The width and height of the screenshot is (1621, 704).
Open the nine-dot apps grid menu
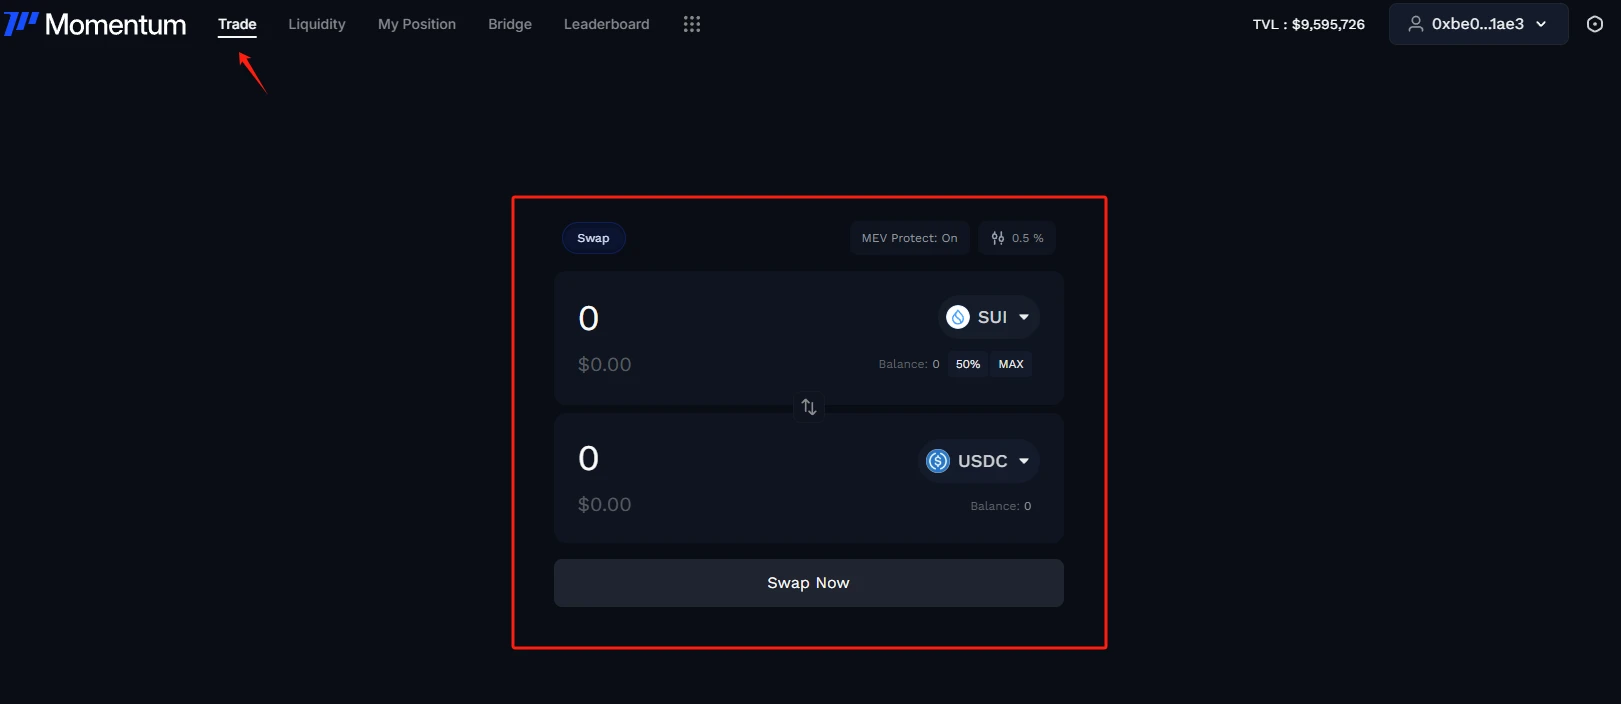tap(692, 24)
